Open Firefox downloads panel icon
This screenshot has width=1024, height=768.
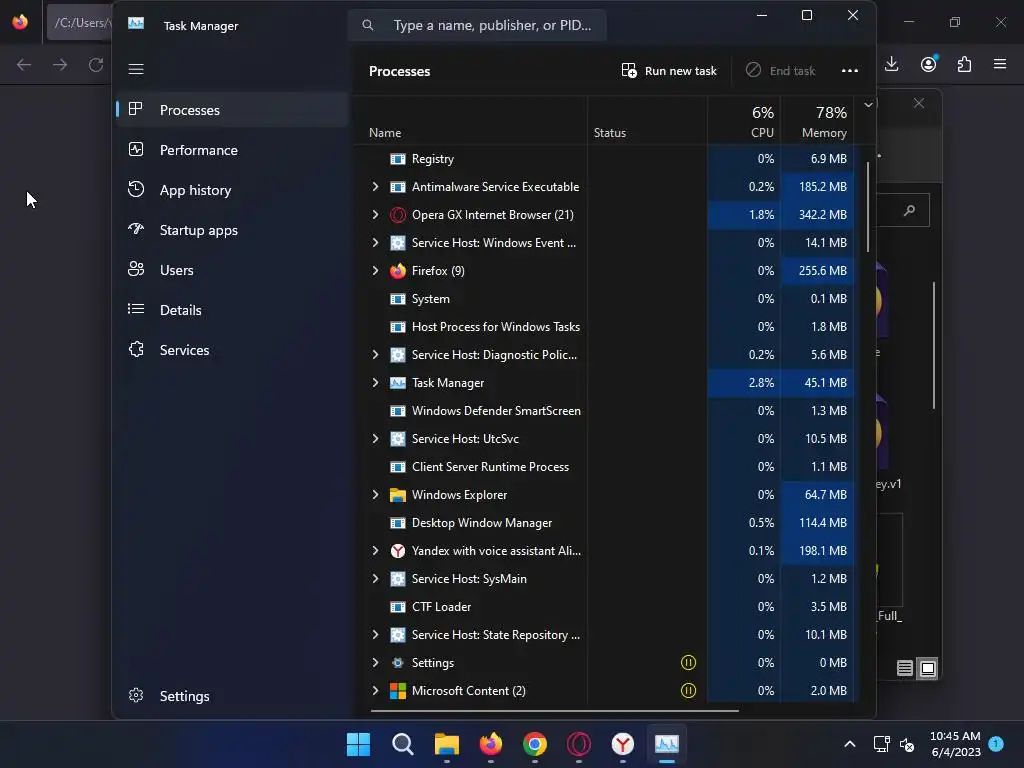pos(891,64)
